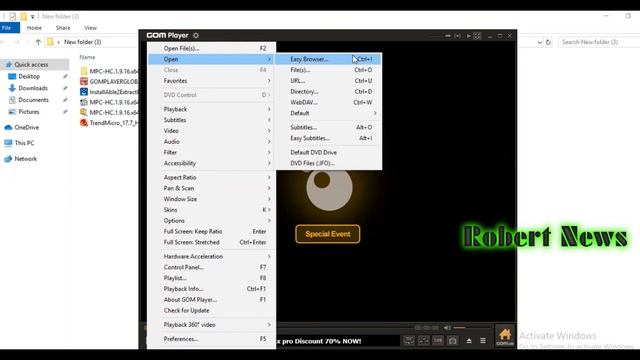Mute using the speaker icon in GOM Player
The height and width of the screenshot is (360, 640).
click(x=447, y=327)
